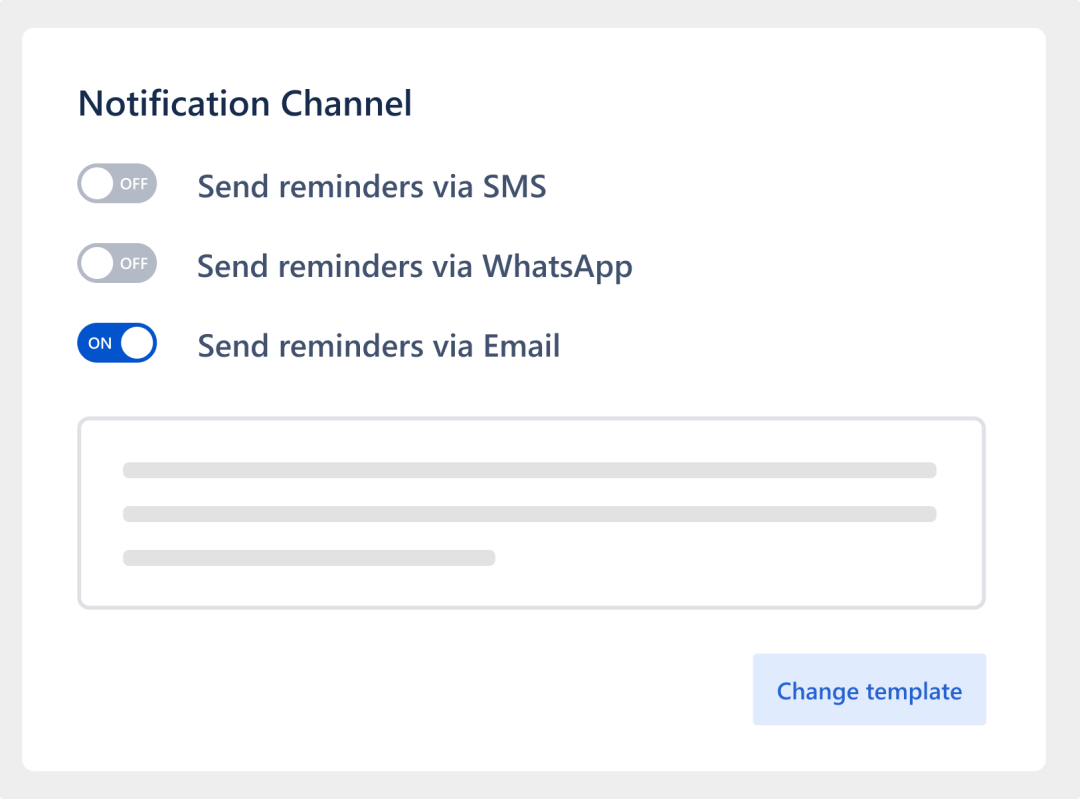Select the 'Send reminders via Email' label
This screenshot has width=1080, height=799.
379,346
